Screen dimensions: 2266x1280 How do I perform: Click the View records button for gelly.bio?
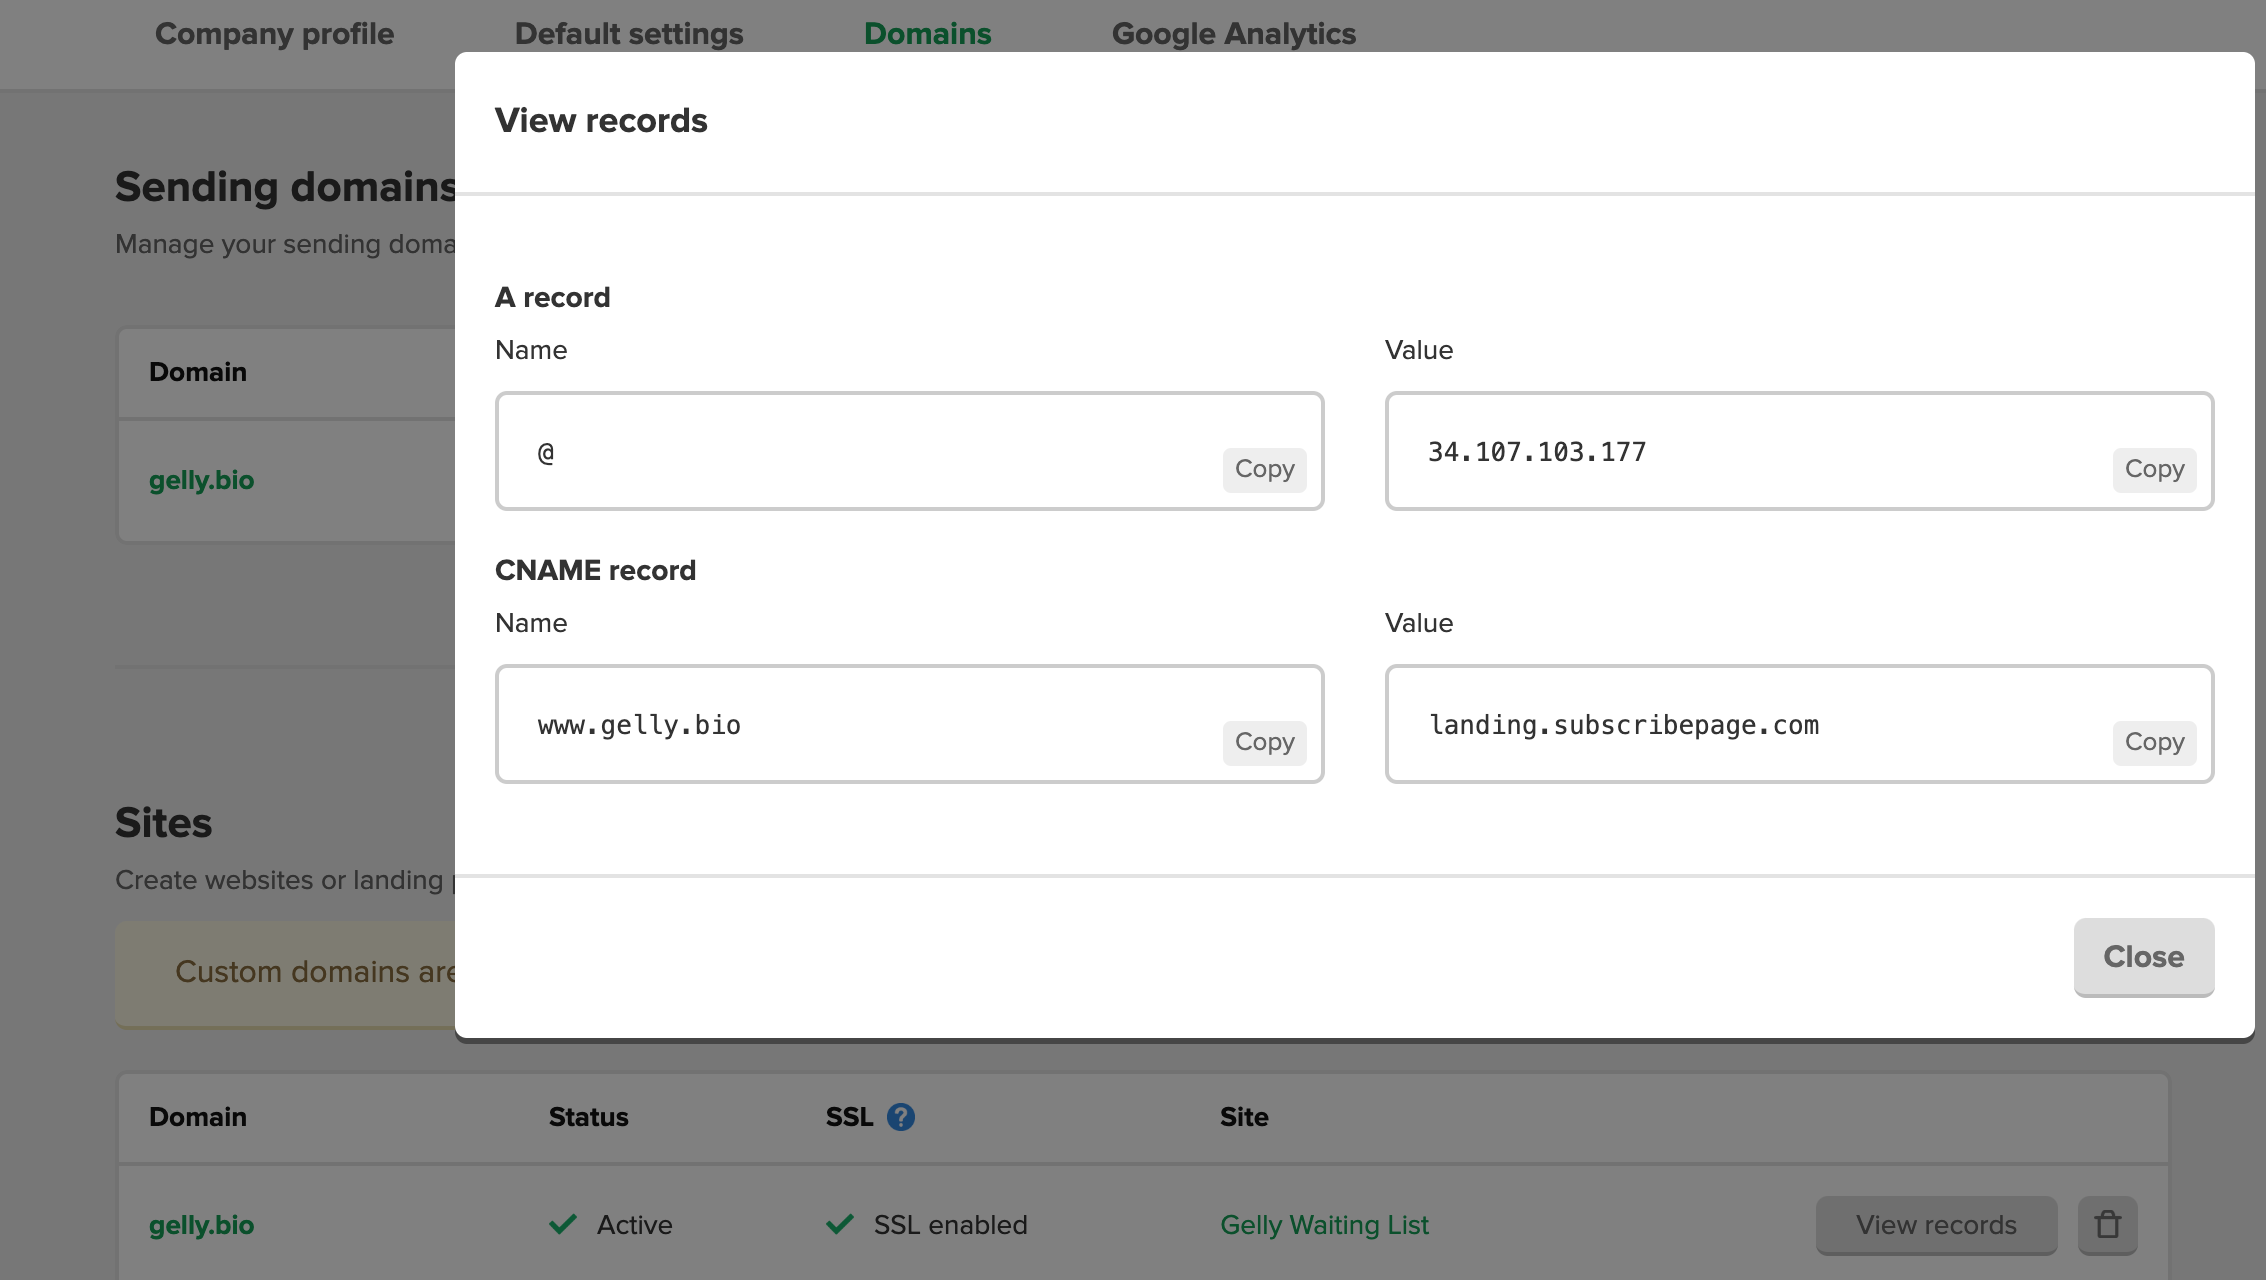pyautogui.click(x=1936, y=1224)
